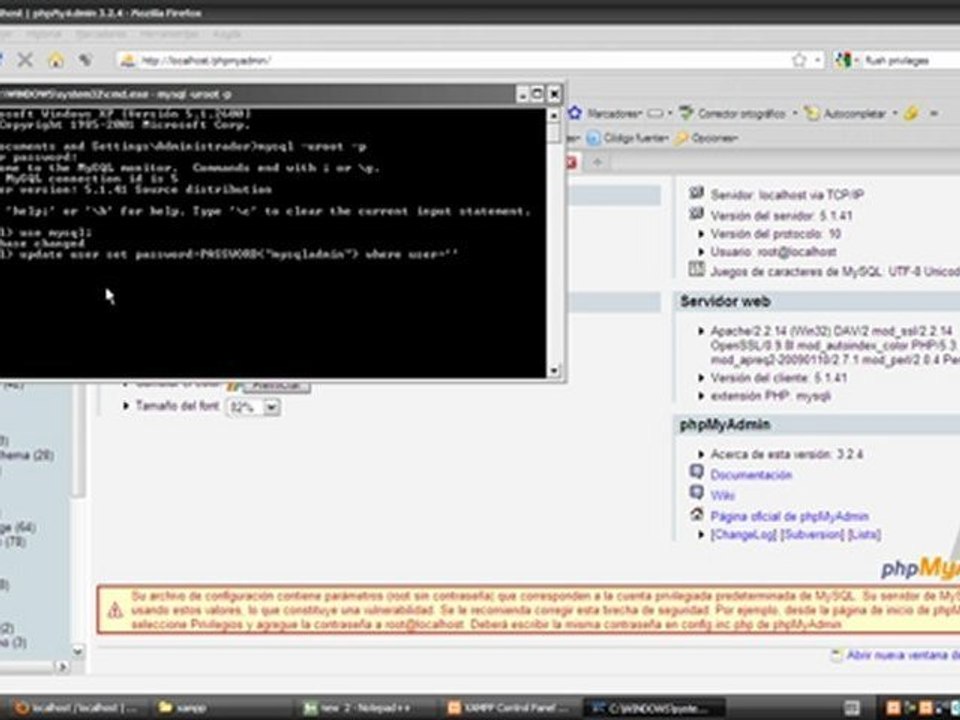The height and width of the screenshot is (720, 960).
Task: Go to the Firefox home page icon
Action: (56, 59)
